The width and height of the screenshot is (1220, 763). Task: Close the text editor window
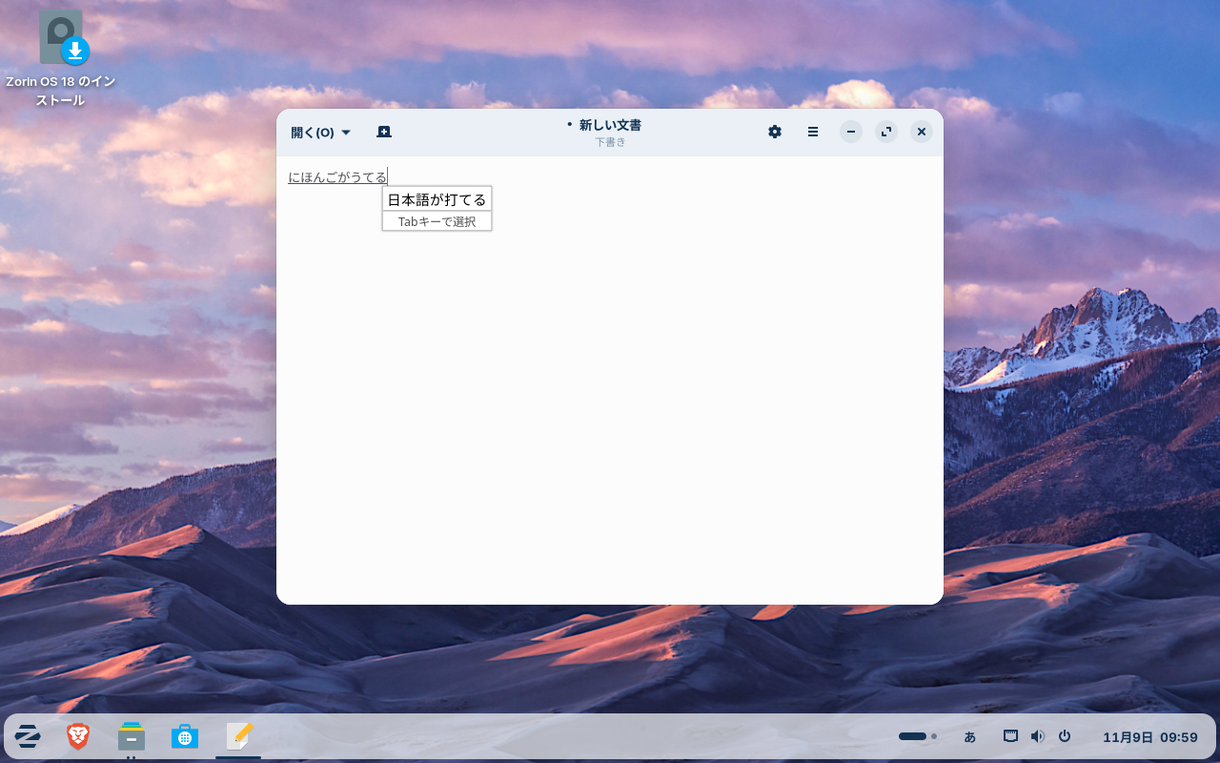922,132
